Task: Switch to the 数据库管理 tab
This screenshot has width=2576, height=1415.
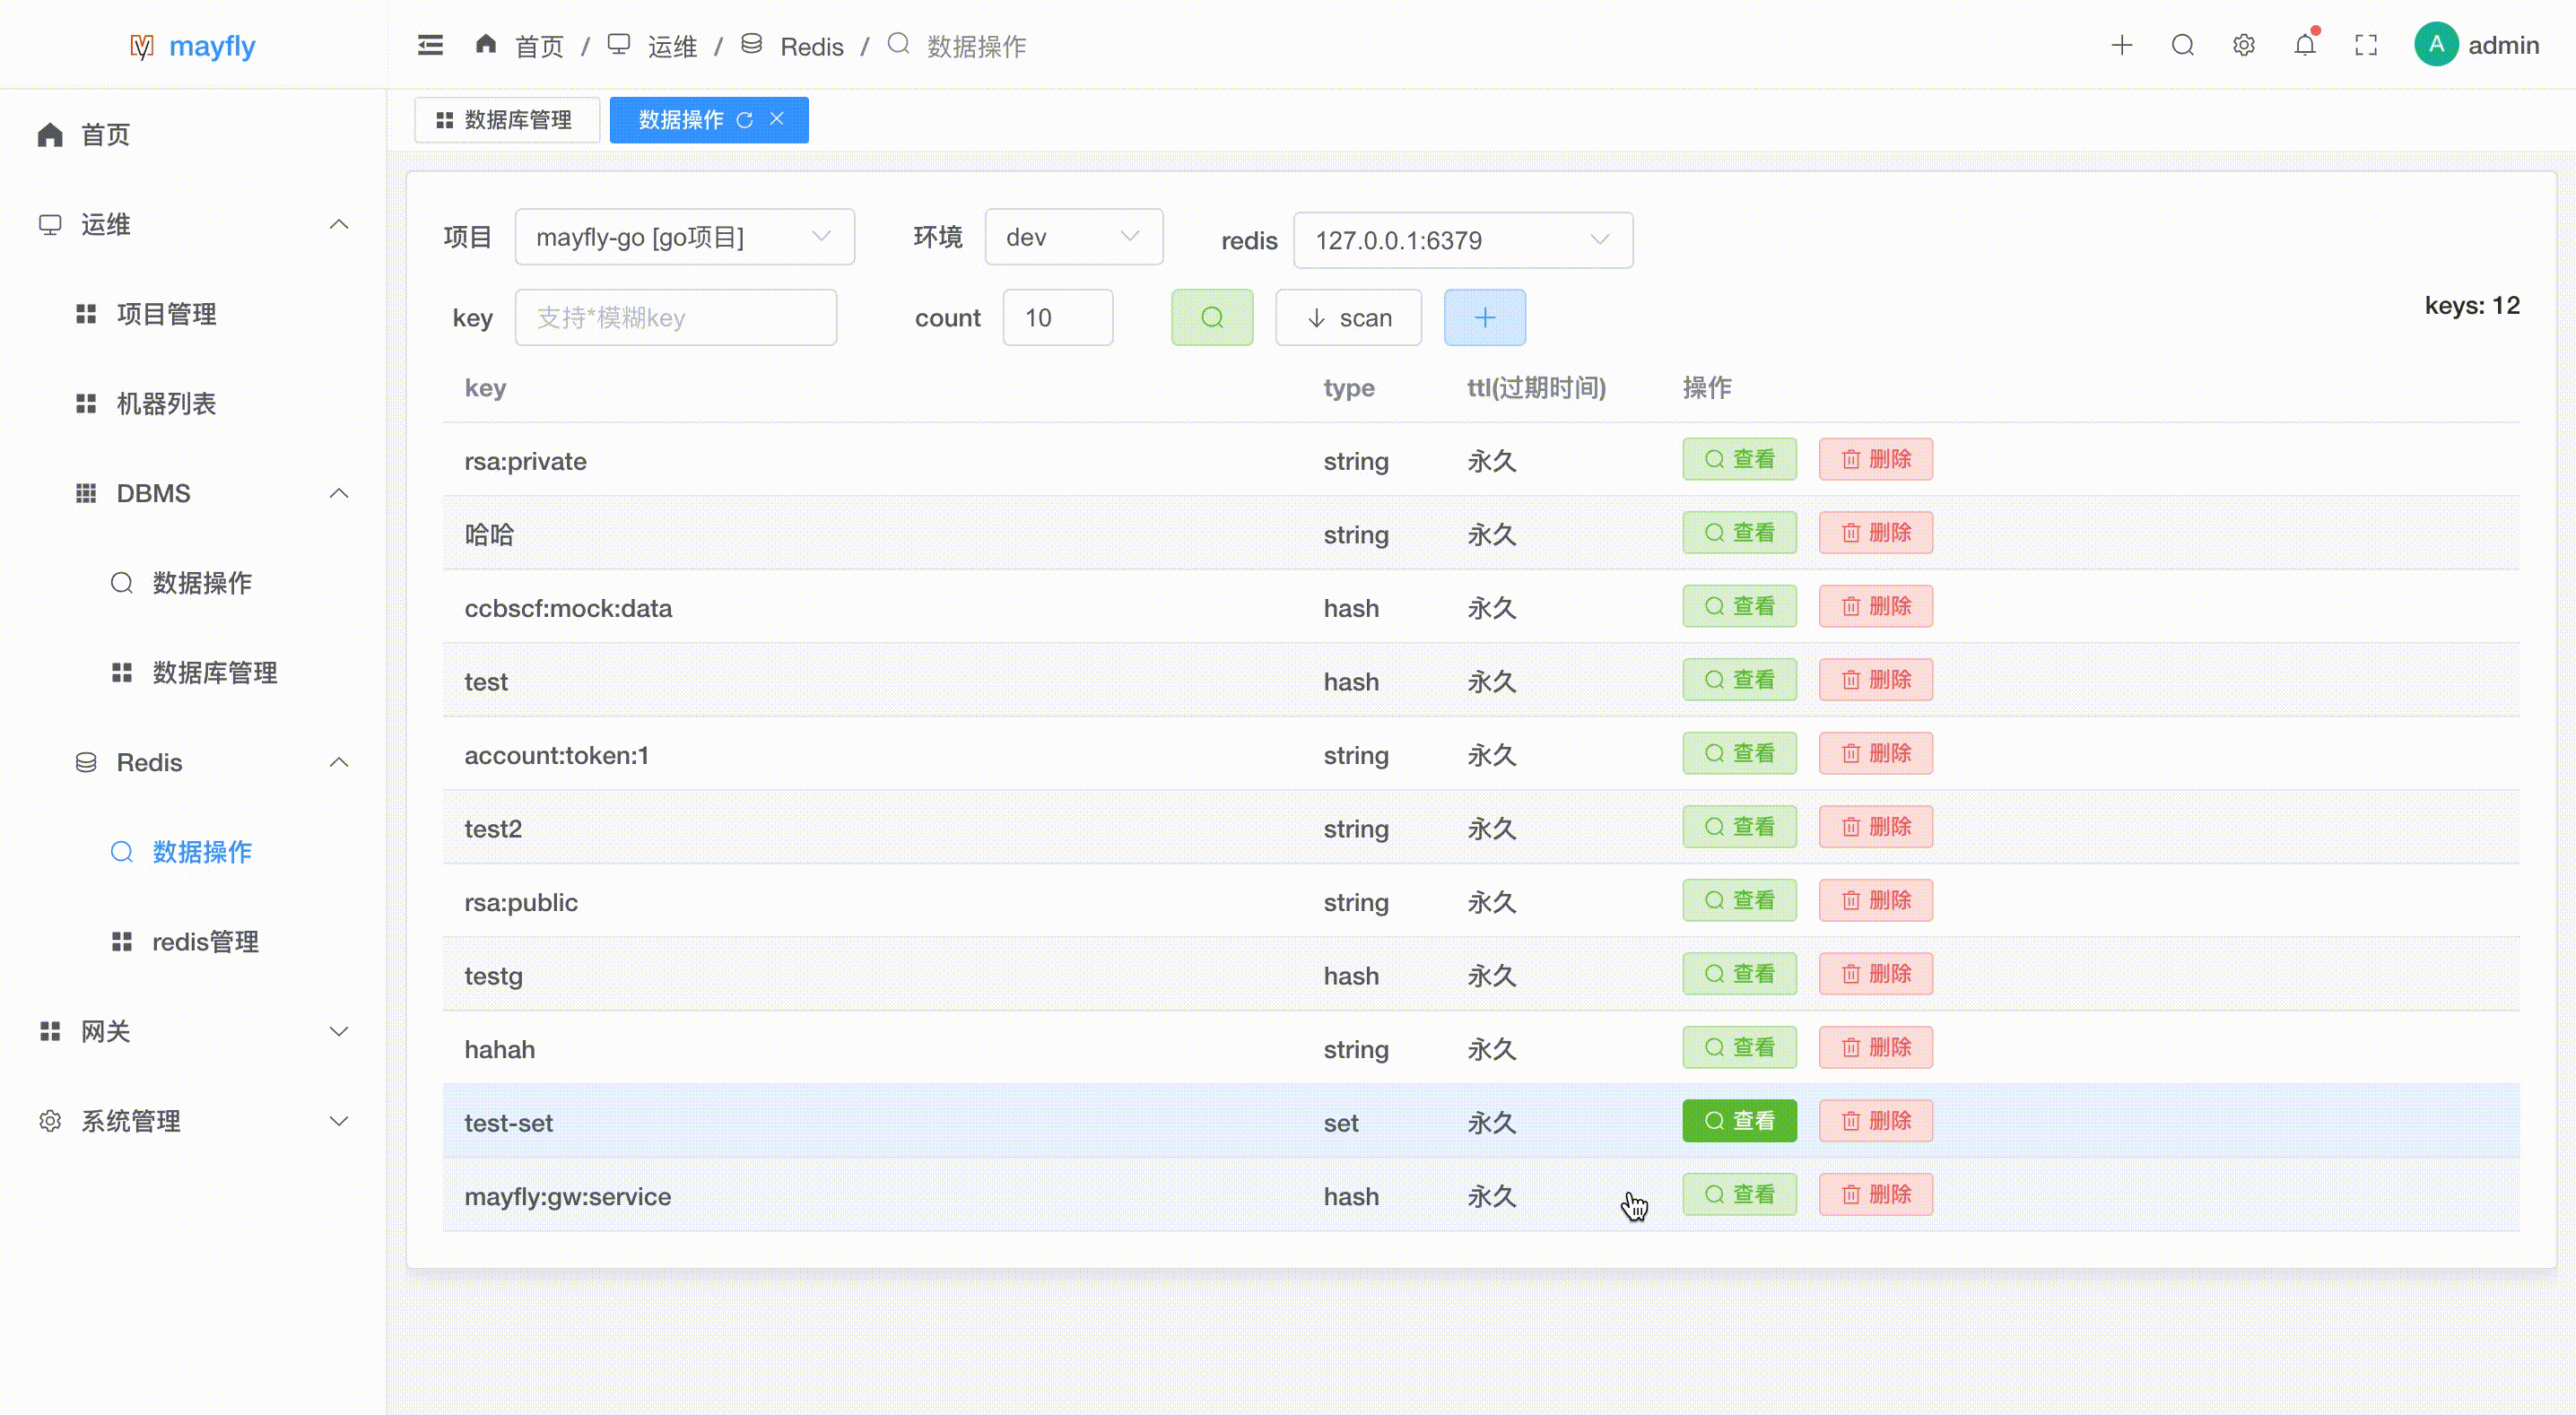Action: coord(506,120)
